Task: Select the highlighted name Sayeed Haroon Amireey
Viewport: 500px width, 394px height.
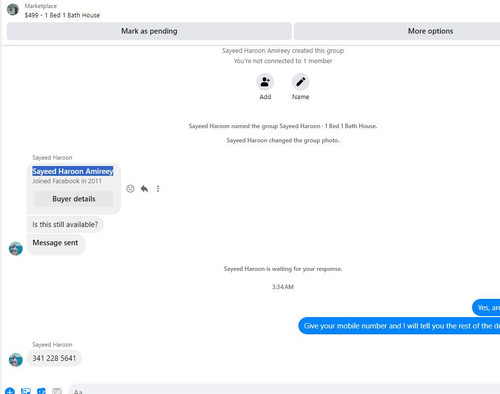Action: (73, 171)
